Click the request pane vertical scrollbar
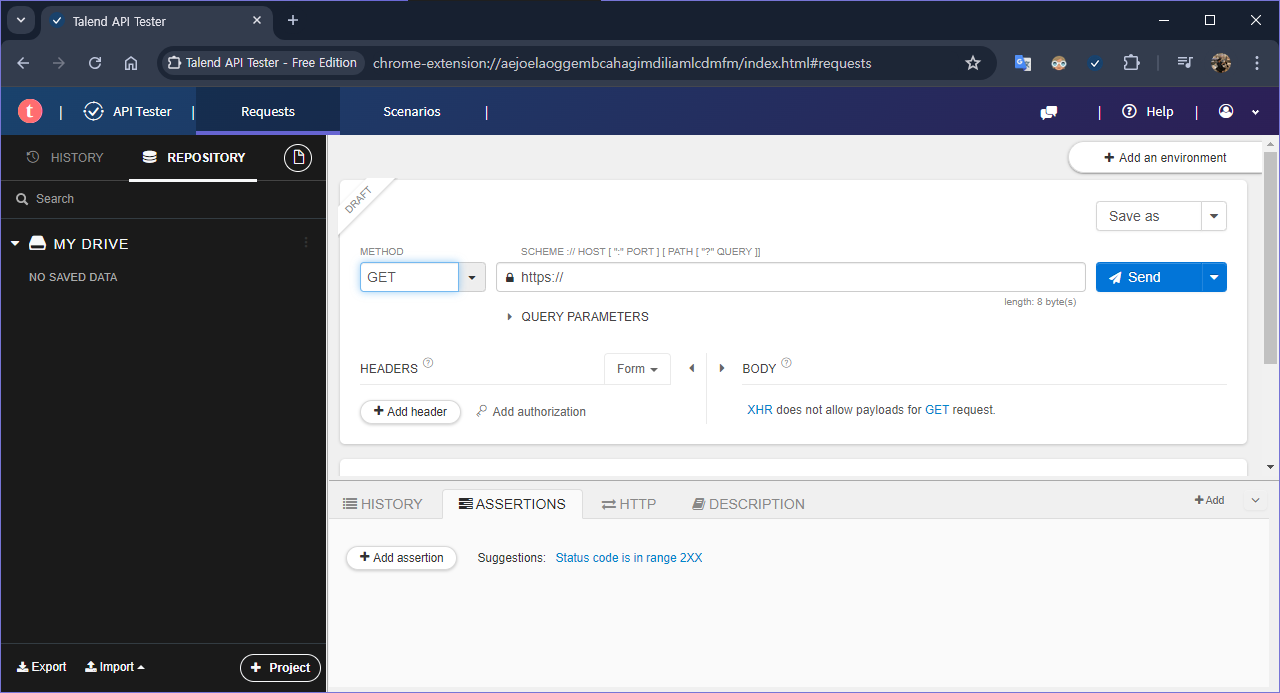Viewport: 1280px width, 693px height. tap(1271, 257)
